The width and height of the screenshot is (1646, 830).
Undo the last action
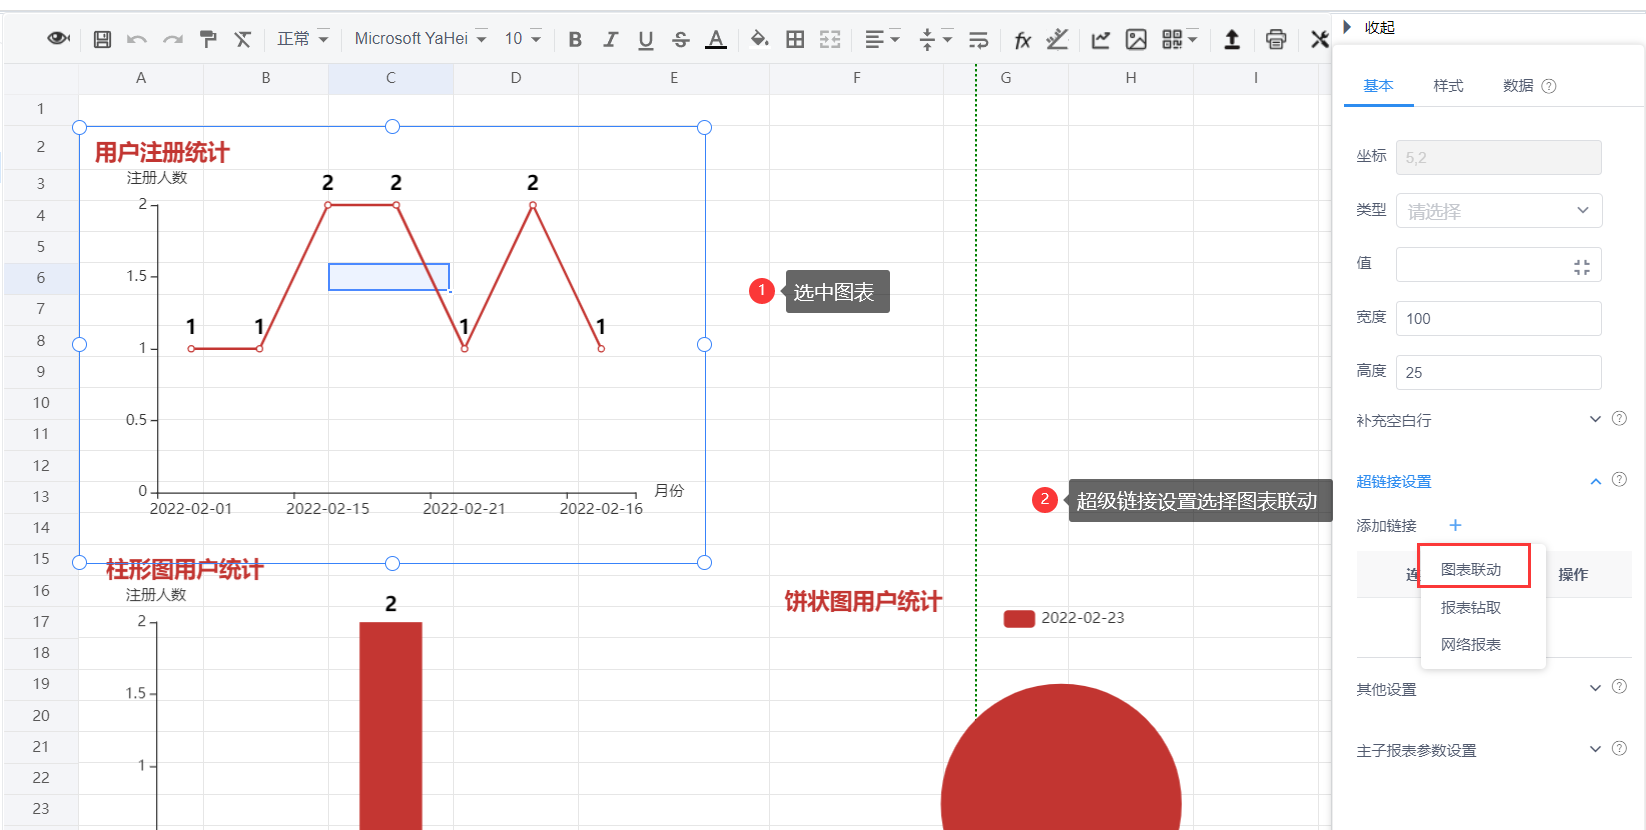(137, 39)
